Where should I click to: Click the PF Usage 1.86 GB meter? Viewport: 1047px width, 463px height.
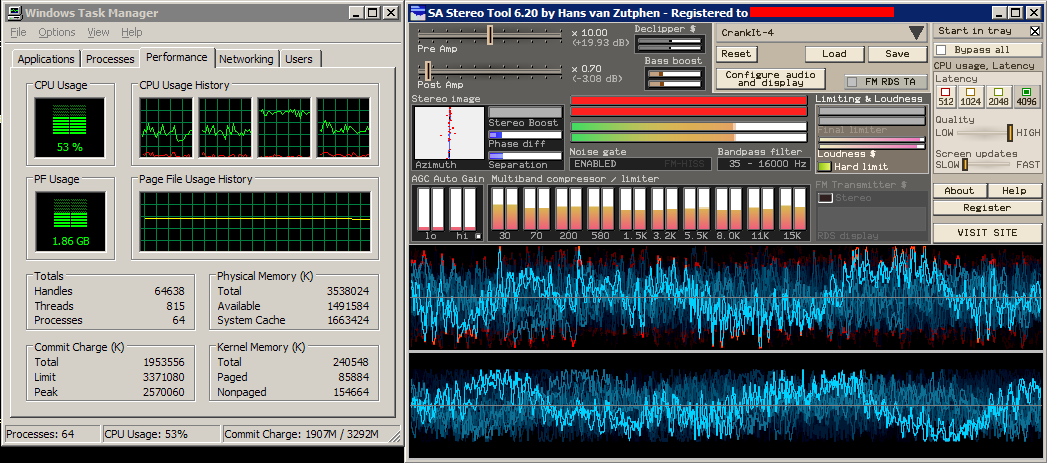coord(70,222)
